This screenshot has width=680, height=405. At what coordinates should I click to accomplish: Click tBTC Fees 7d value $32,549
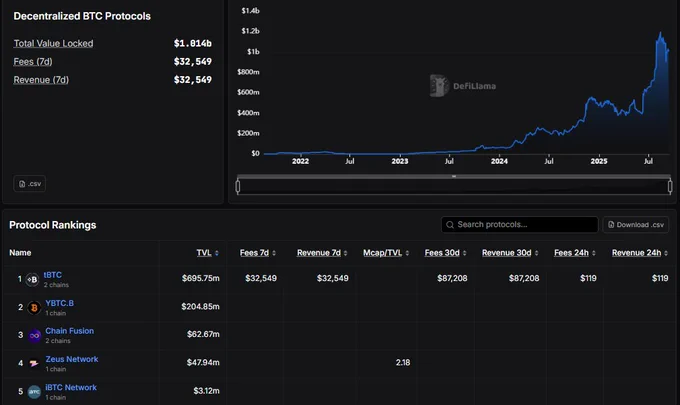(x=261, y=278)
